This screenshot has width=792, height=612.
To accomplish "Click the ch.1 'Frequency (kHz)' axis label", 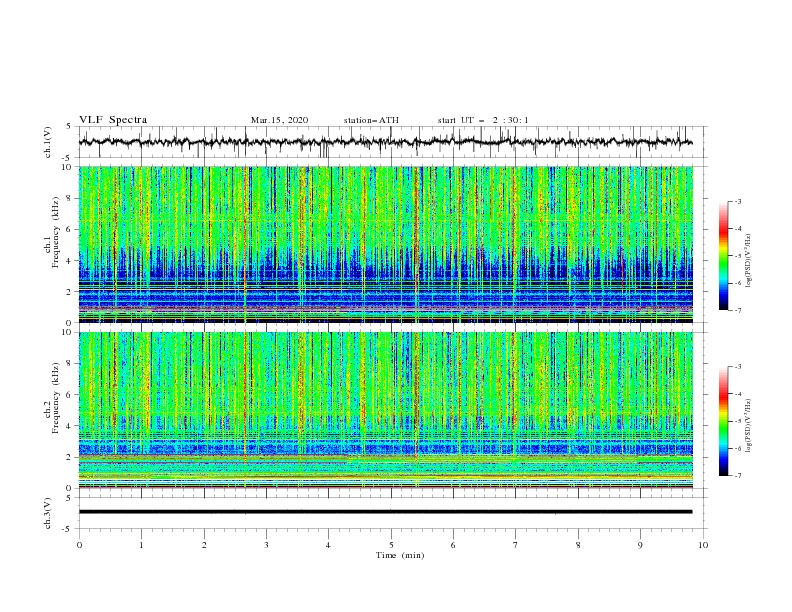I will (x=55, y=233).
